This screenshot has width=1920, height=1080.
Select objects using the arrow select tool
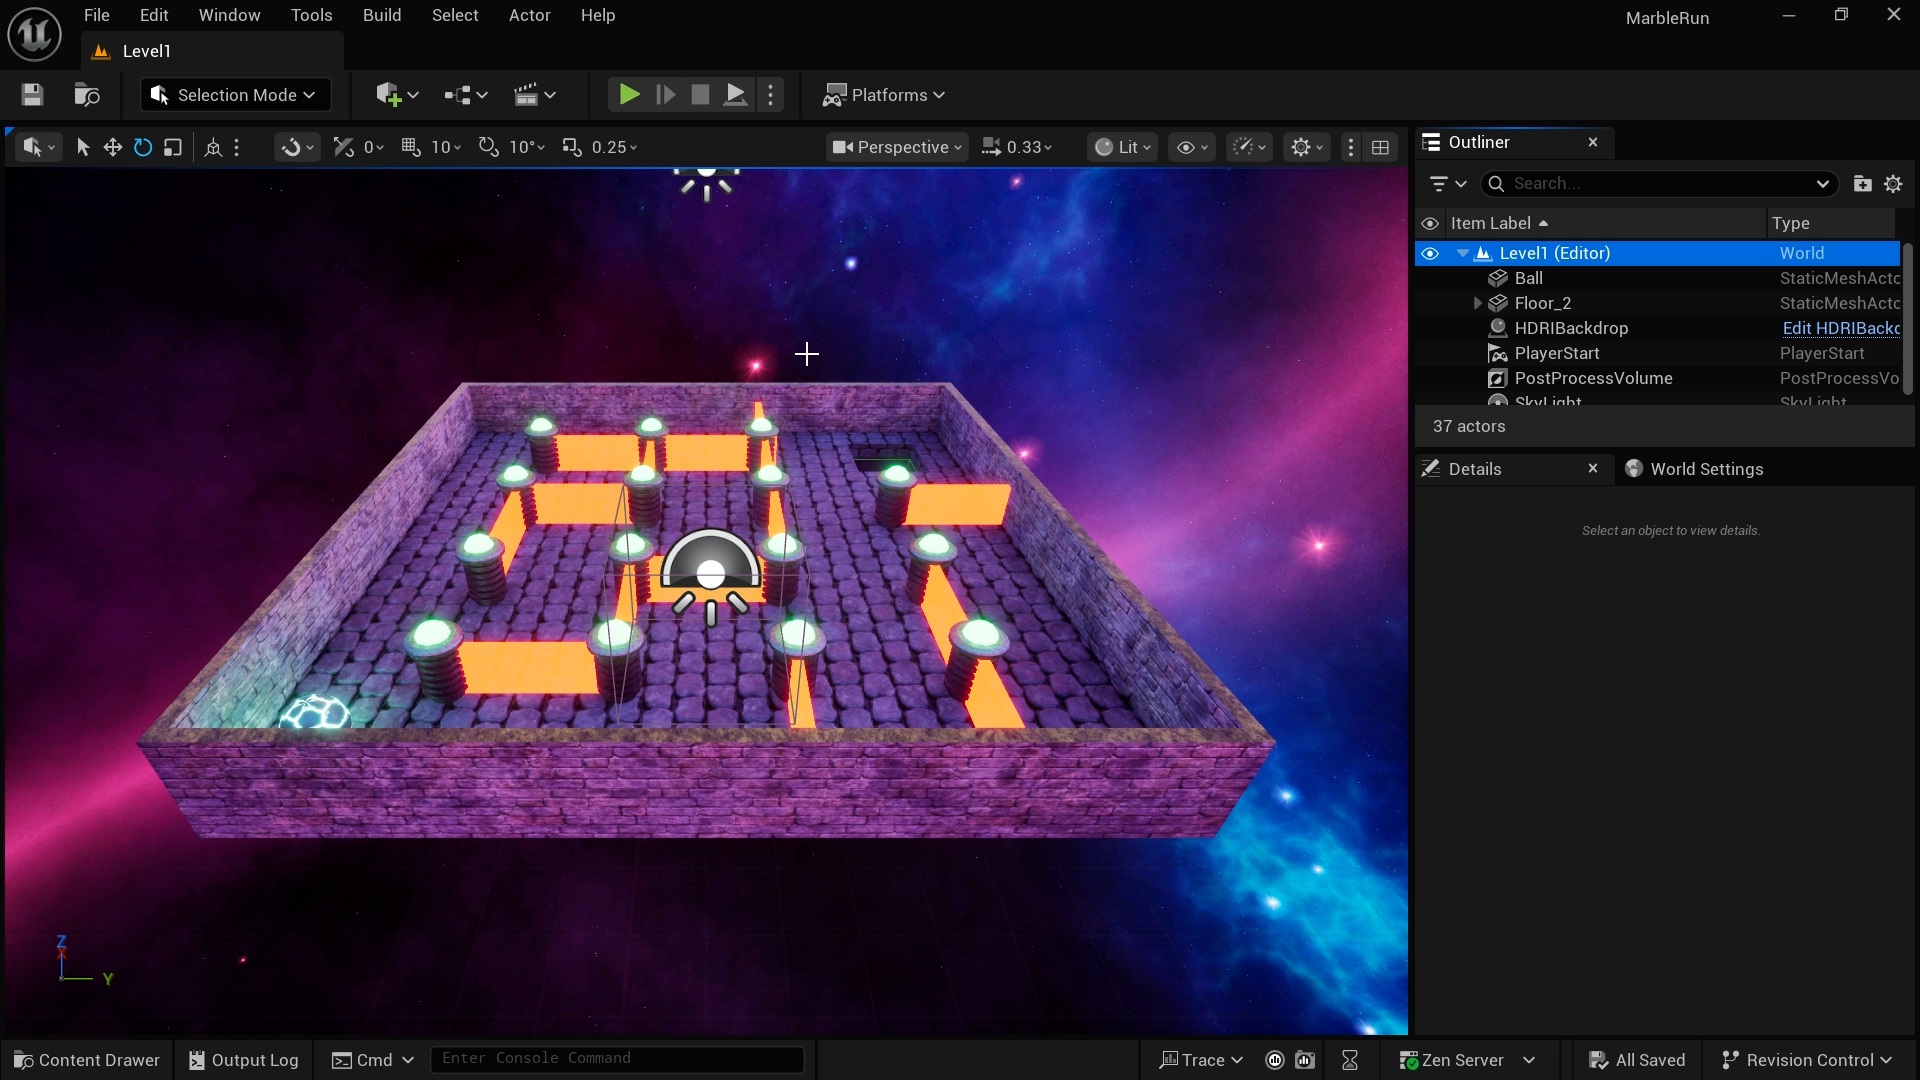(x=83, y=147)
